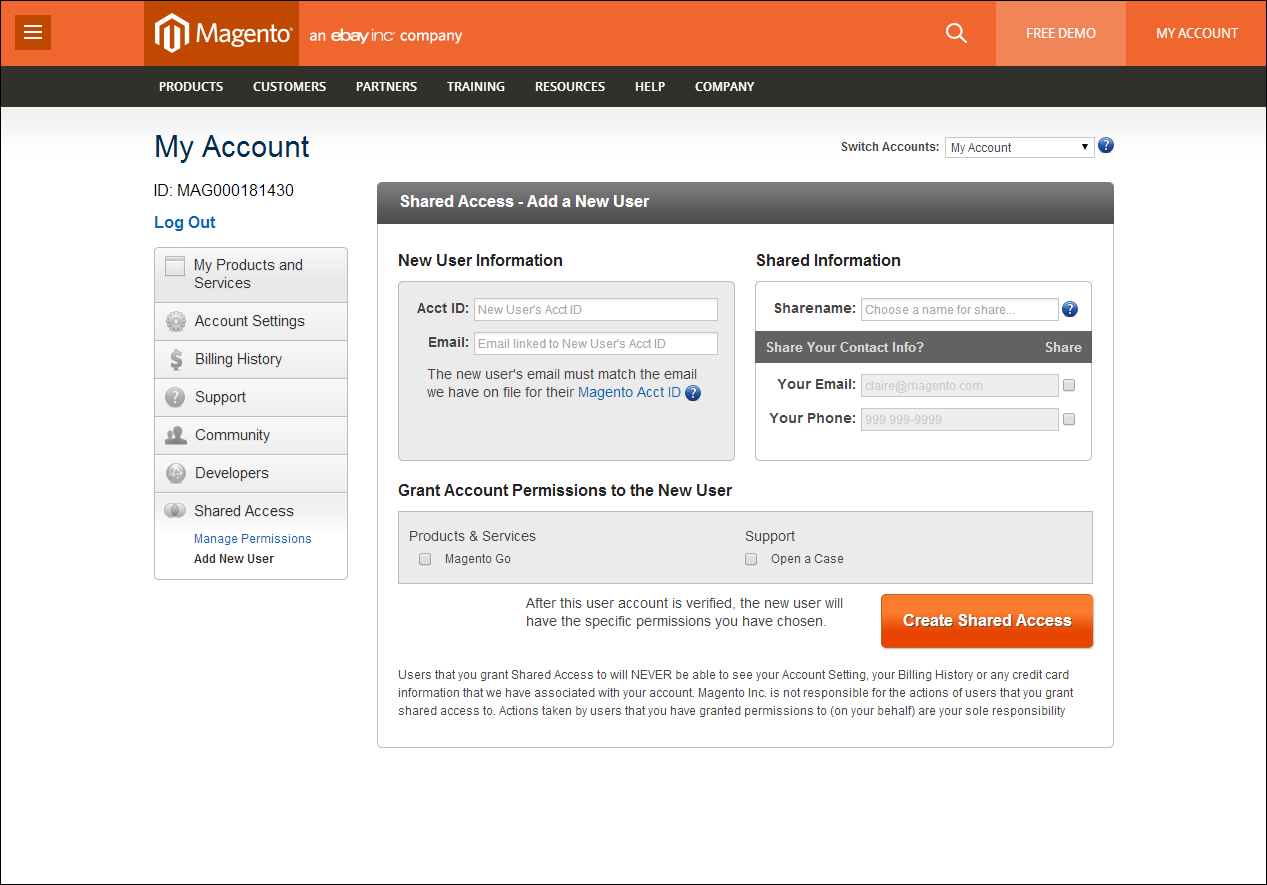Click Log Out link
This screenshot has height=885, width=1267.
coord(185,222)
